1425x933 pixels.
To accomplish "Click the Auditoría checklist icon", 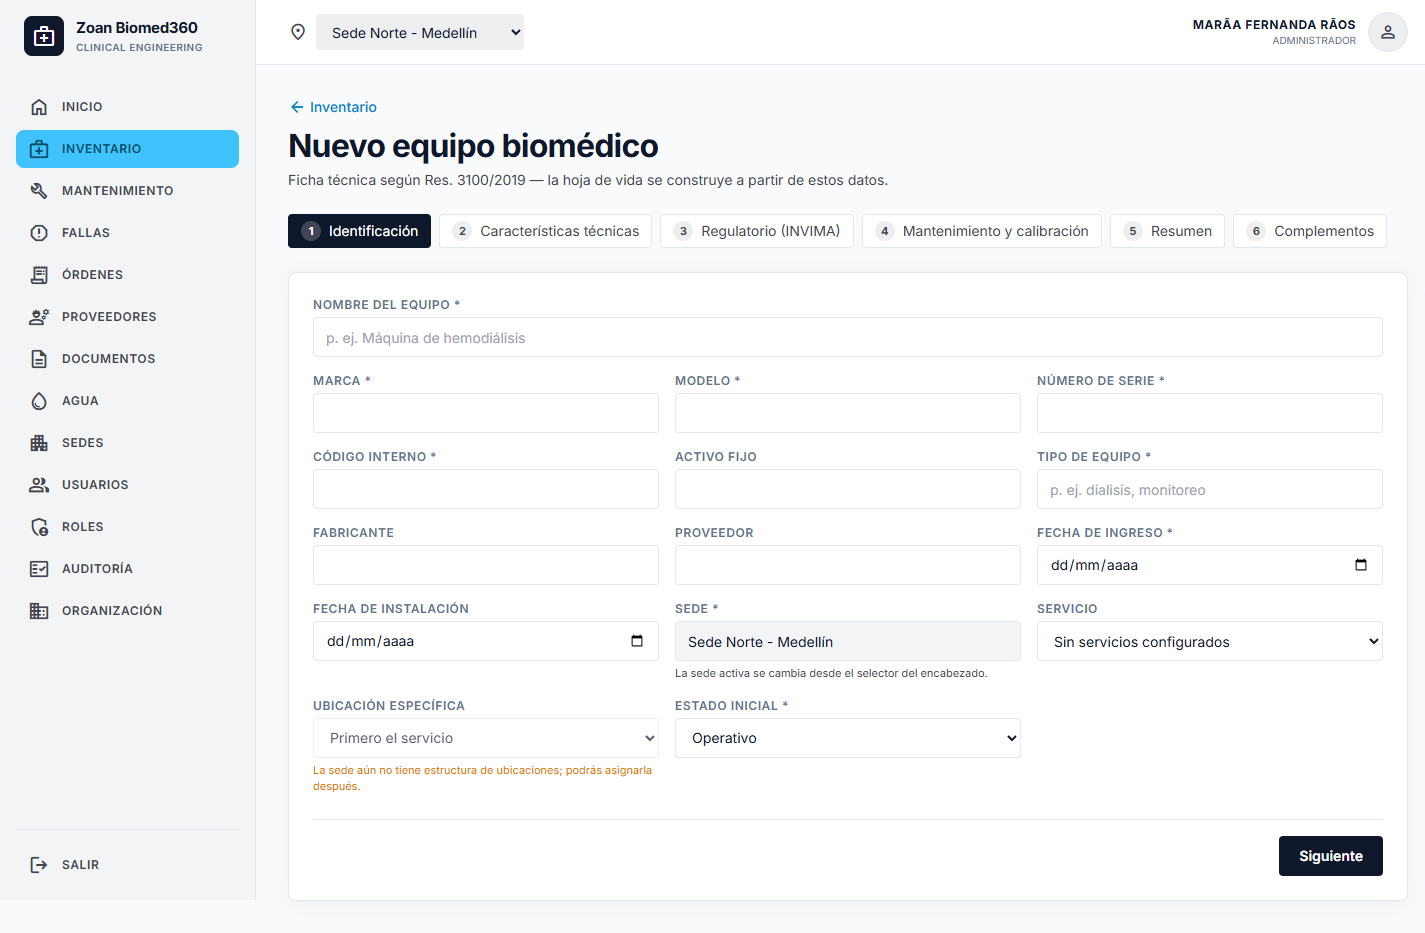I will (39, 569).
